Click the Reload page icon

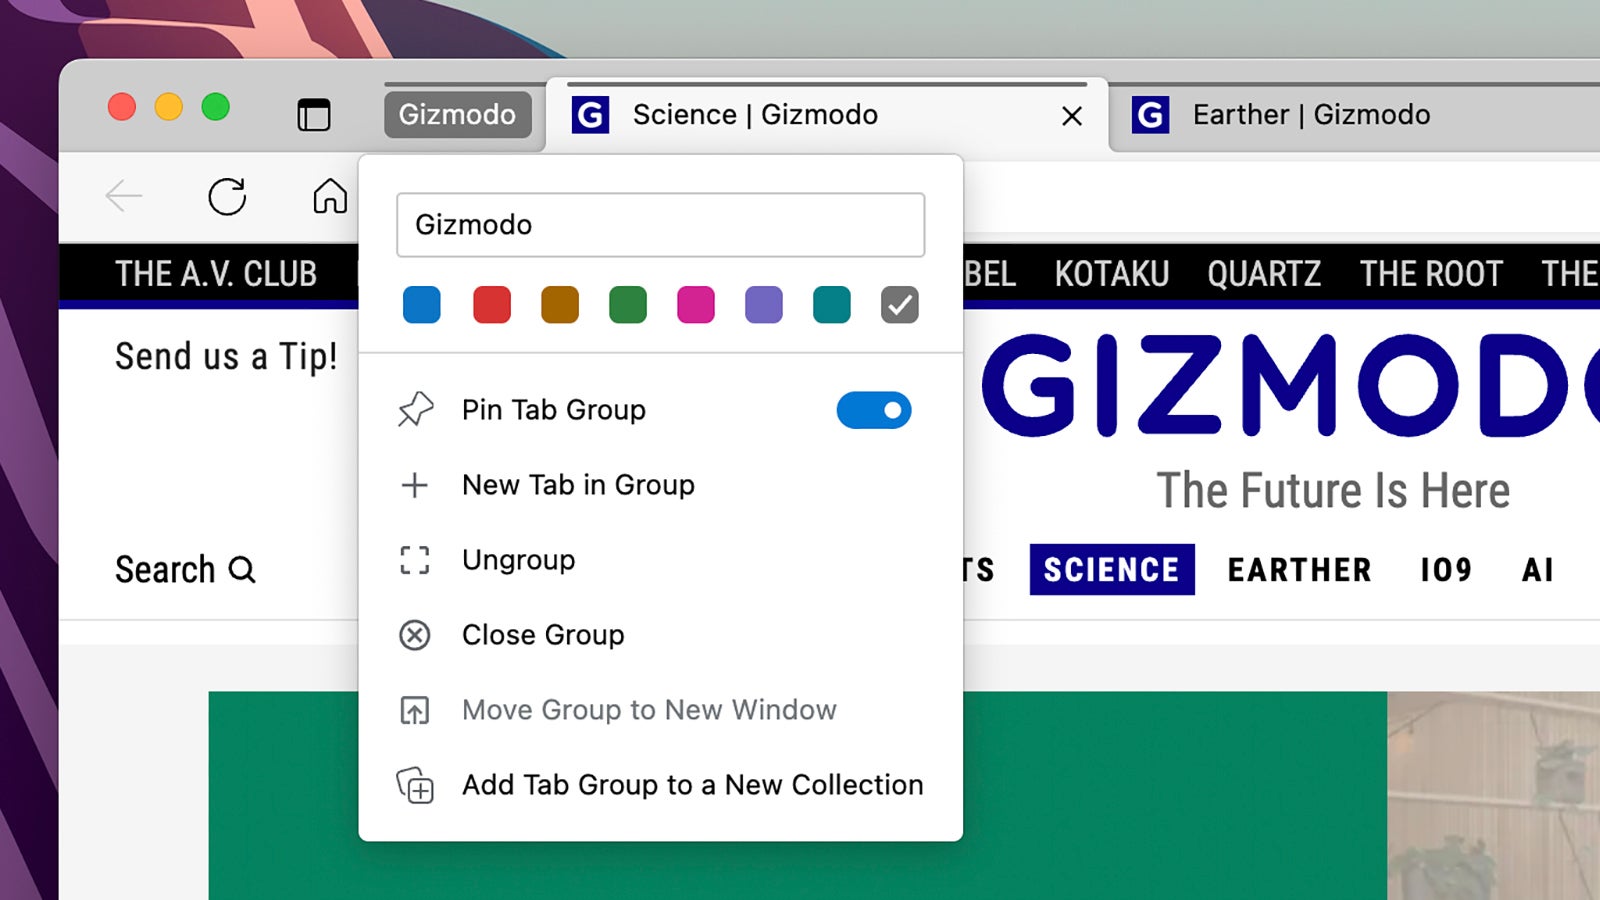tap(228, 196)
